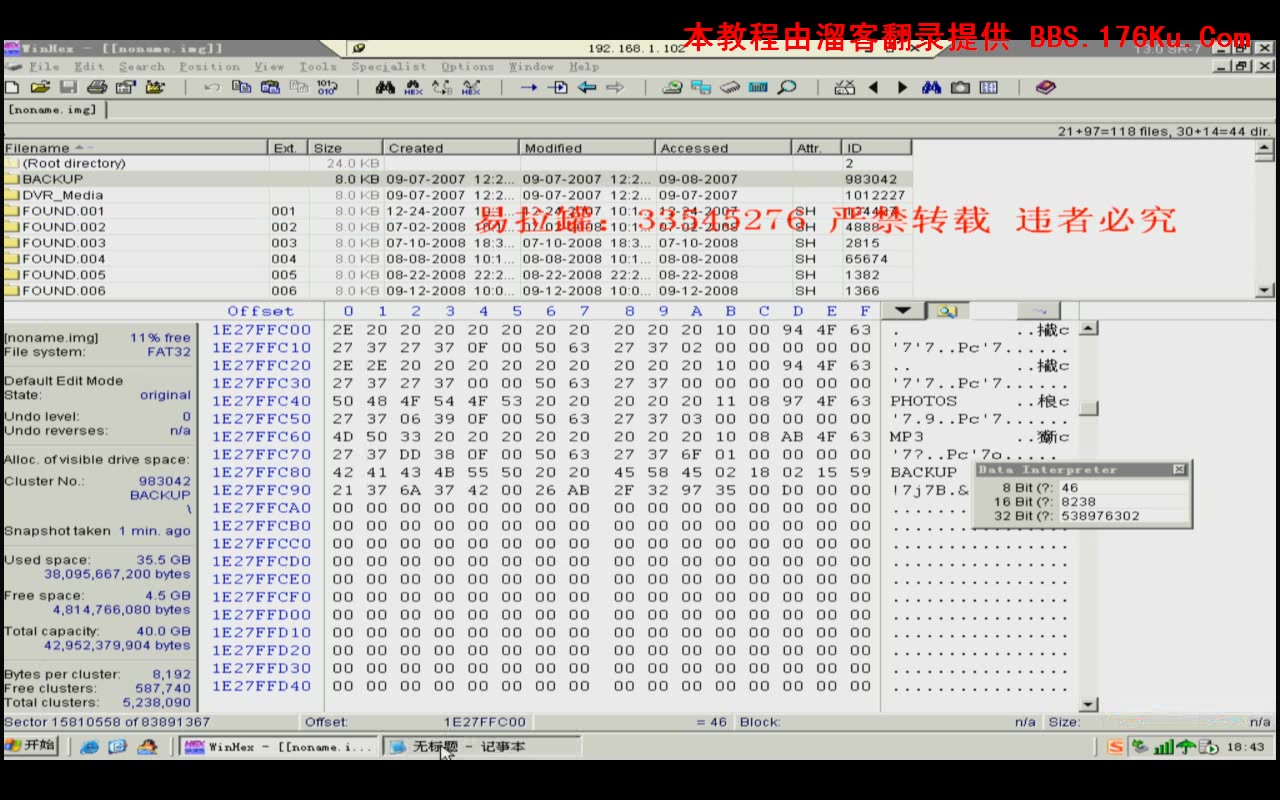1280x800 pixels.
Task: Go to sector with the arrow into box icon
Action: tap(558, 88)
